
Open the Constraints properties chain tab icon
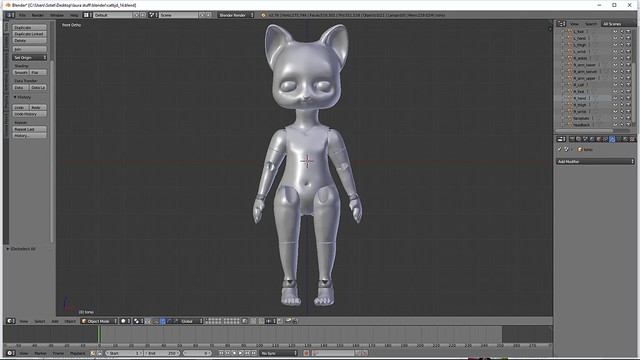(x=605, y=139)
